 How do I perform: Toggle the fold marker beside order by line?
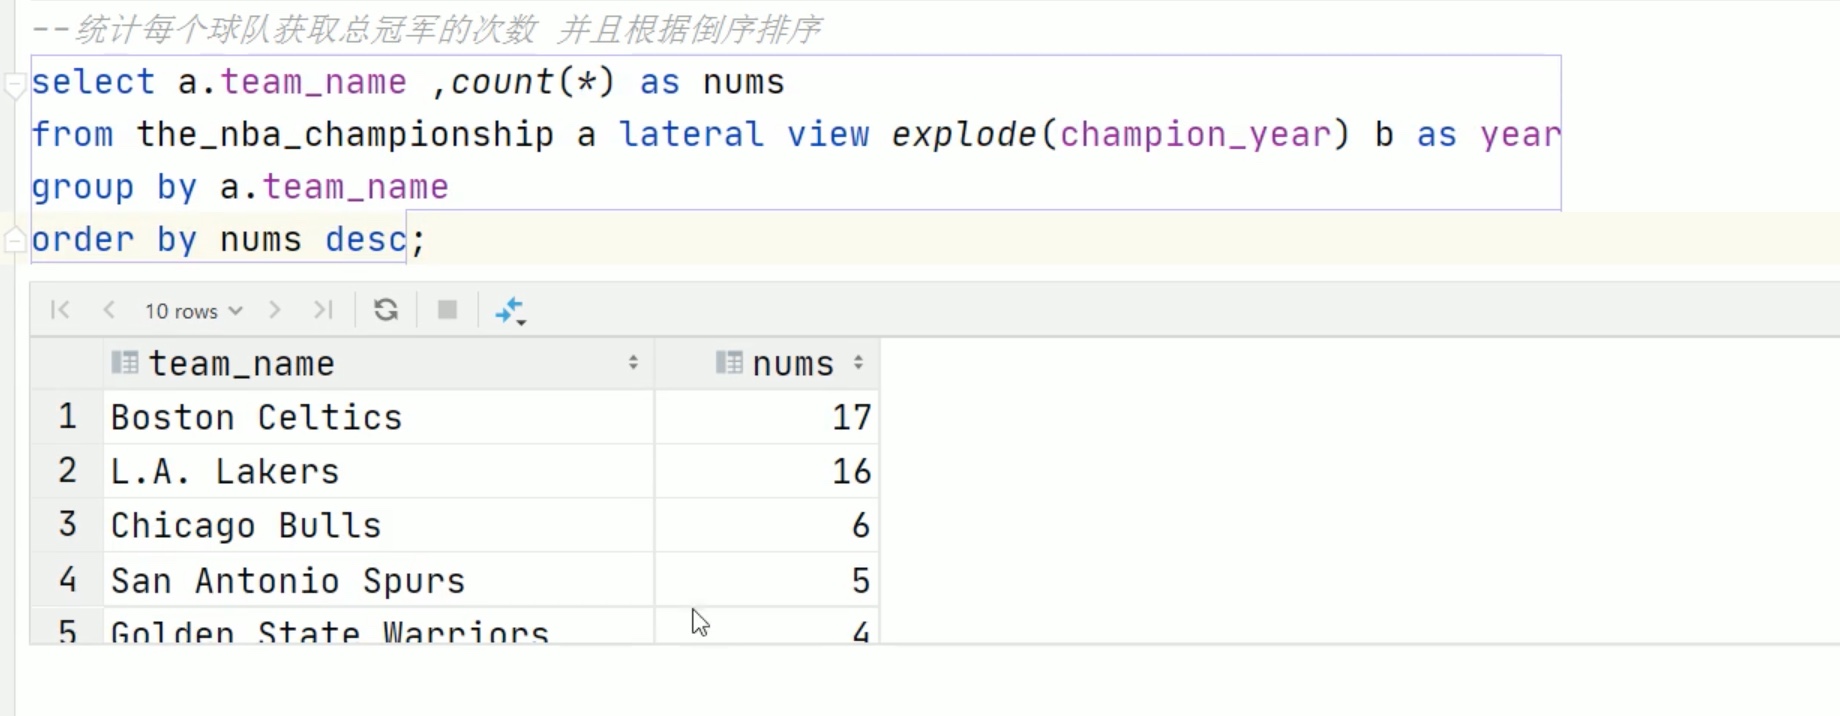(x=14, y=240)
